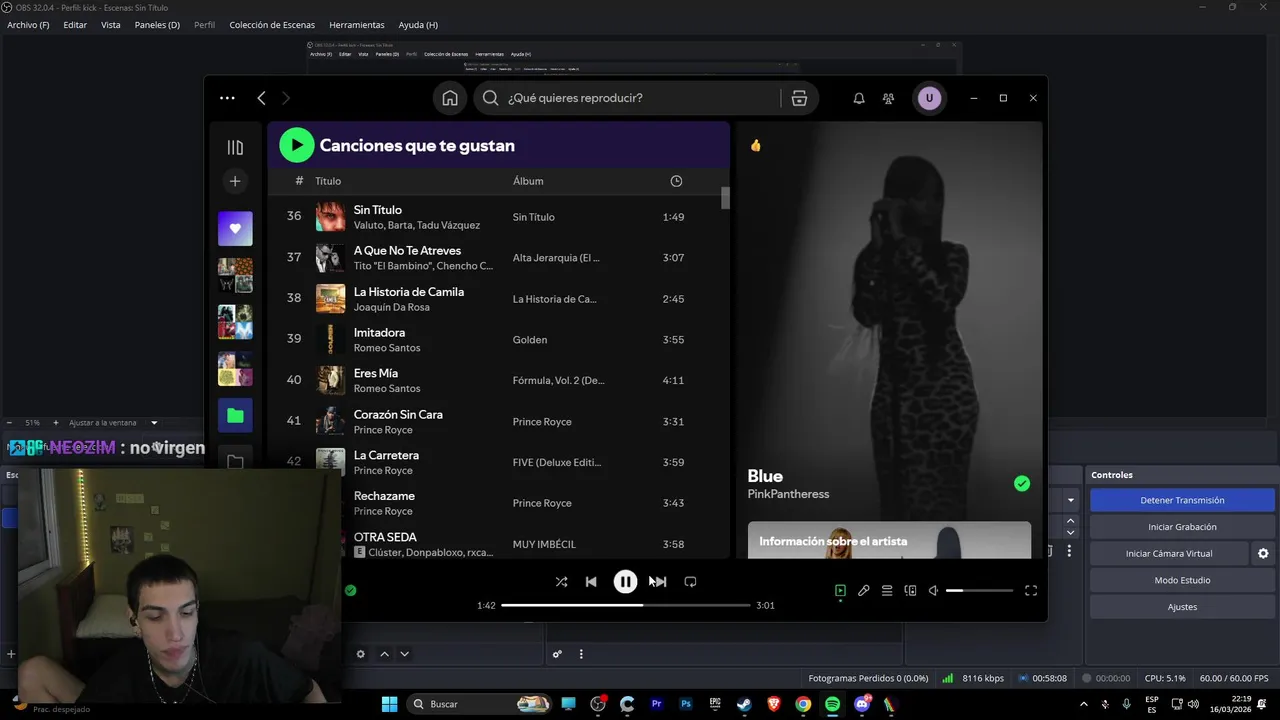Image resolution: width=1280 pixels, height=720 pixels.
Task: Open the OBS preview zoom dropdown arrow
Action: coord(154,423)
